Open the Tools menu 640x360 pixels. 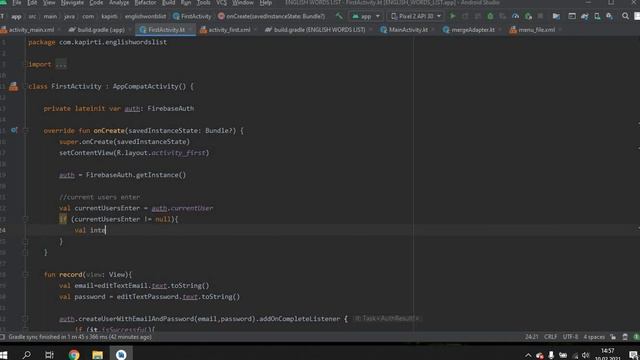click(203, 3)
